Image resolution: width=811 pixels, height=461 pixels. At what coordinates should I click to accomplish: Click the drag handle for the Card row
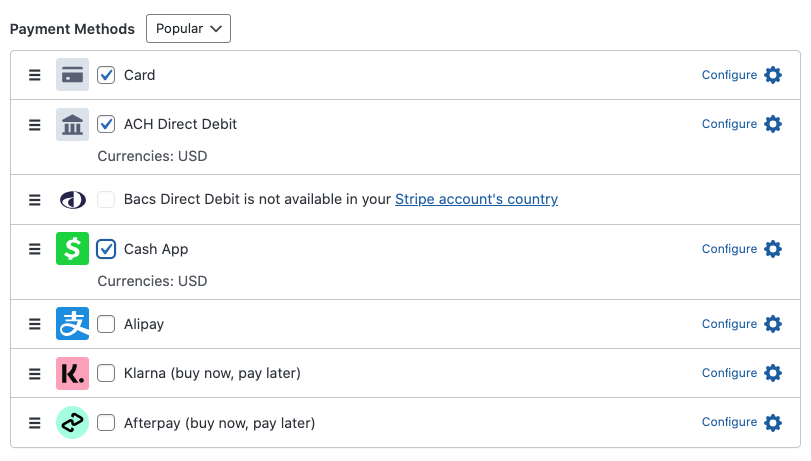pyautogui.click(x=34, y=75)
